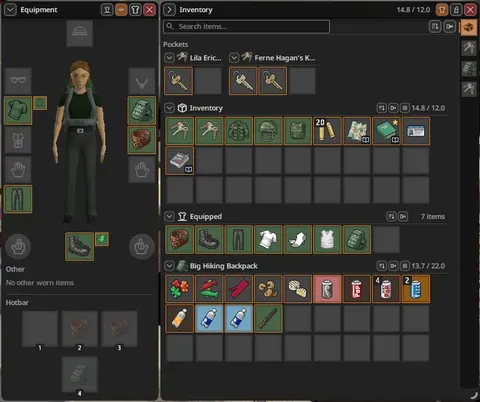480x402 pixels.
Task: Toggle the mannequin icon in Equipment header
Action: click(107, 10)
